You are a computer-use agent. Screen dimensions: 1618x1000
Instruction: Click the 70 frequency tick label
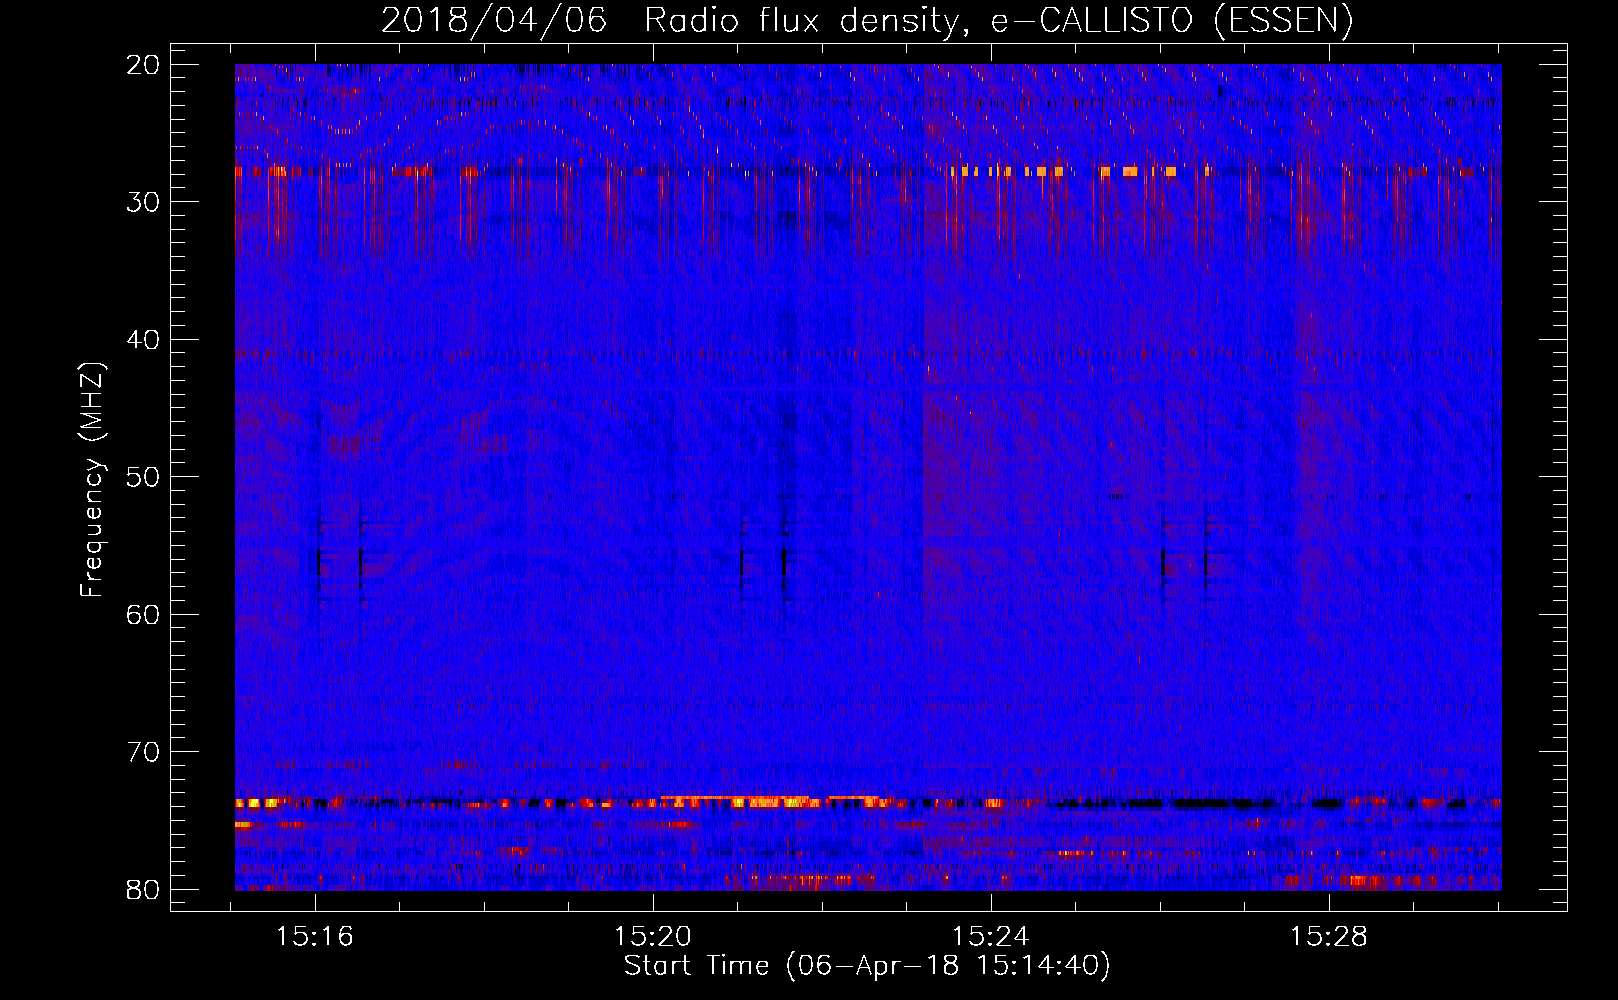point(143,752)
